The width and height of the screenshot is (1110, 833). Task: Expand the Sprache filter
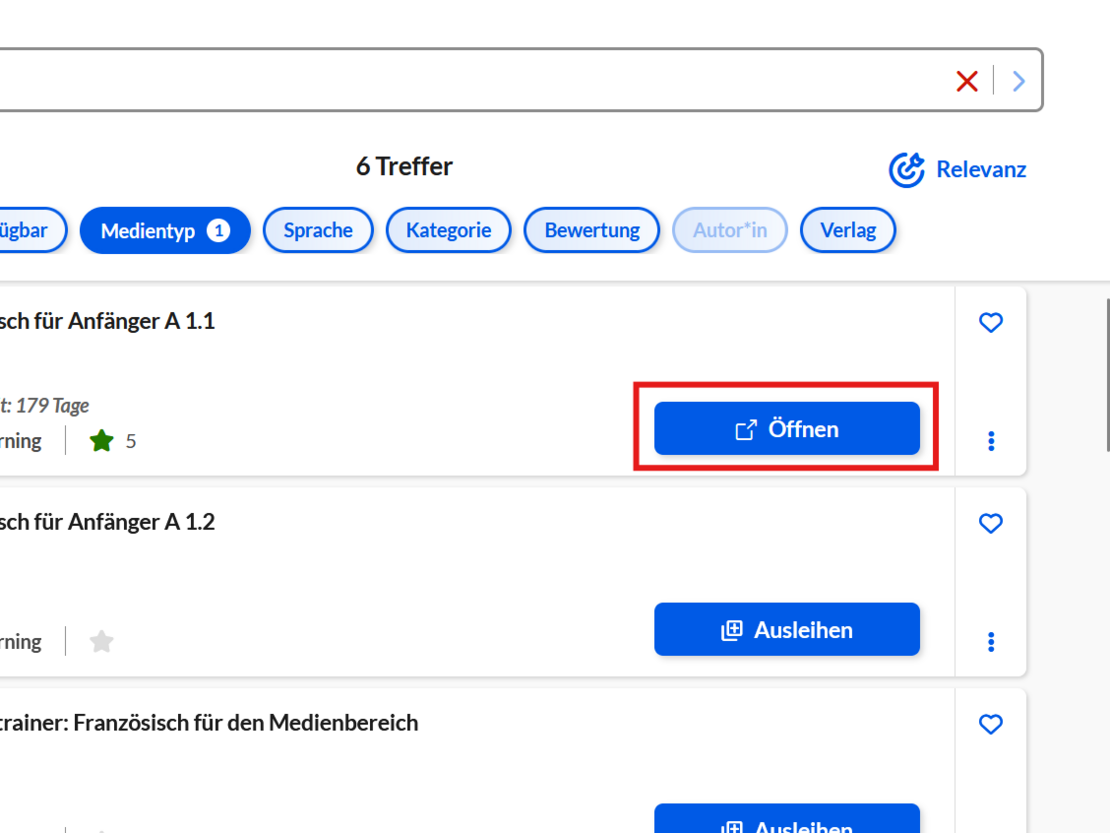(x=318, y=230)
